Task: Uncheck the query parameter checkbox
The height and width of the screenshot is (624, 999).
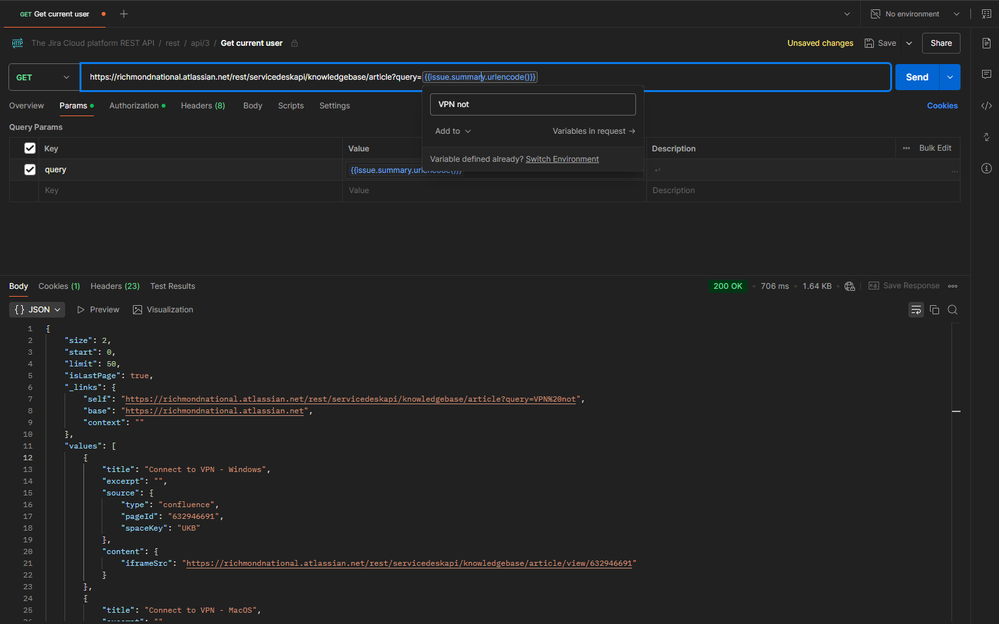Action: [30, 170]
